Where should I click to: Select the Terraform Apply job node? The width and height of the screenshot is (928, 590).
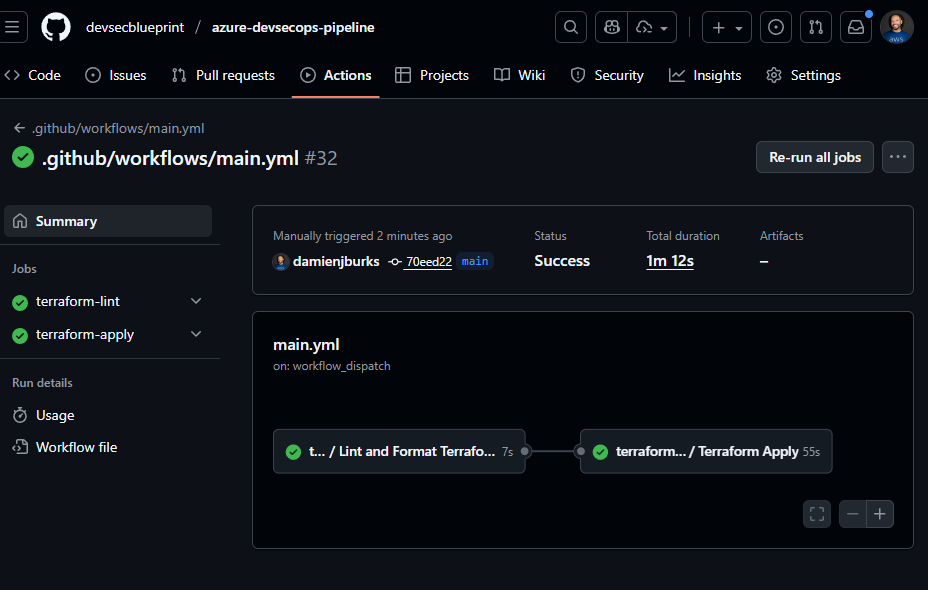706,451
